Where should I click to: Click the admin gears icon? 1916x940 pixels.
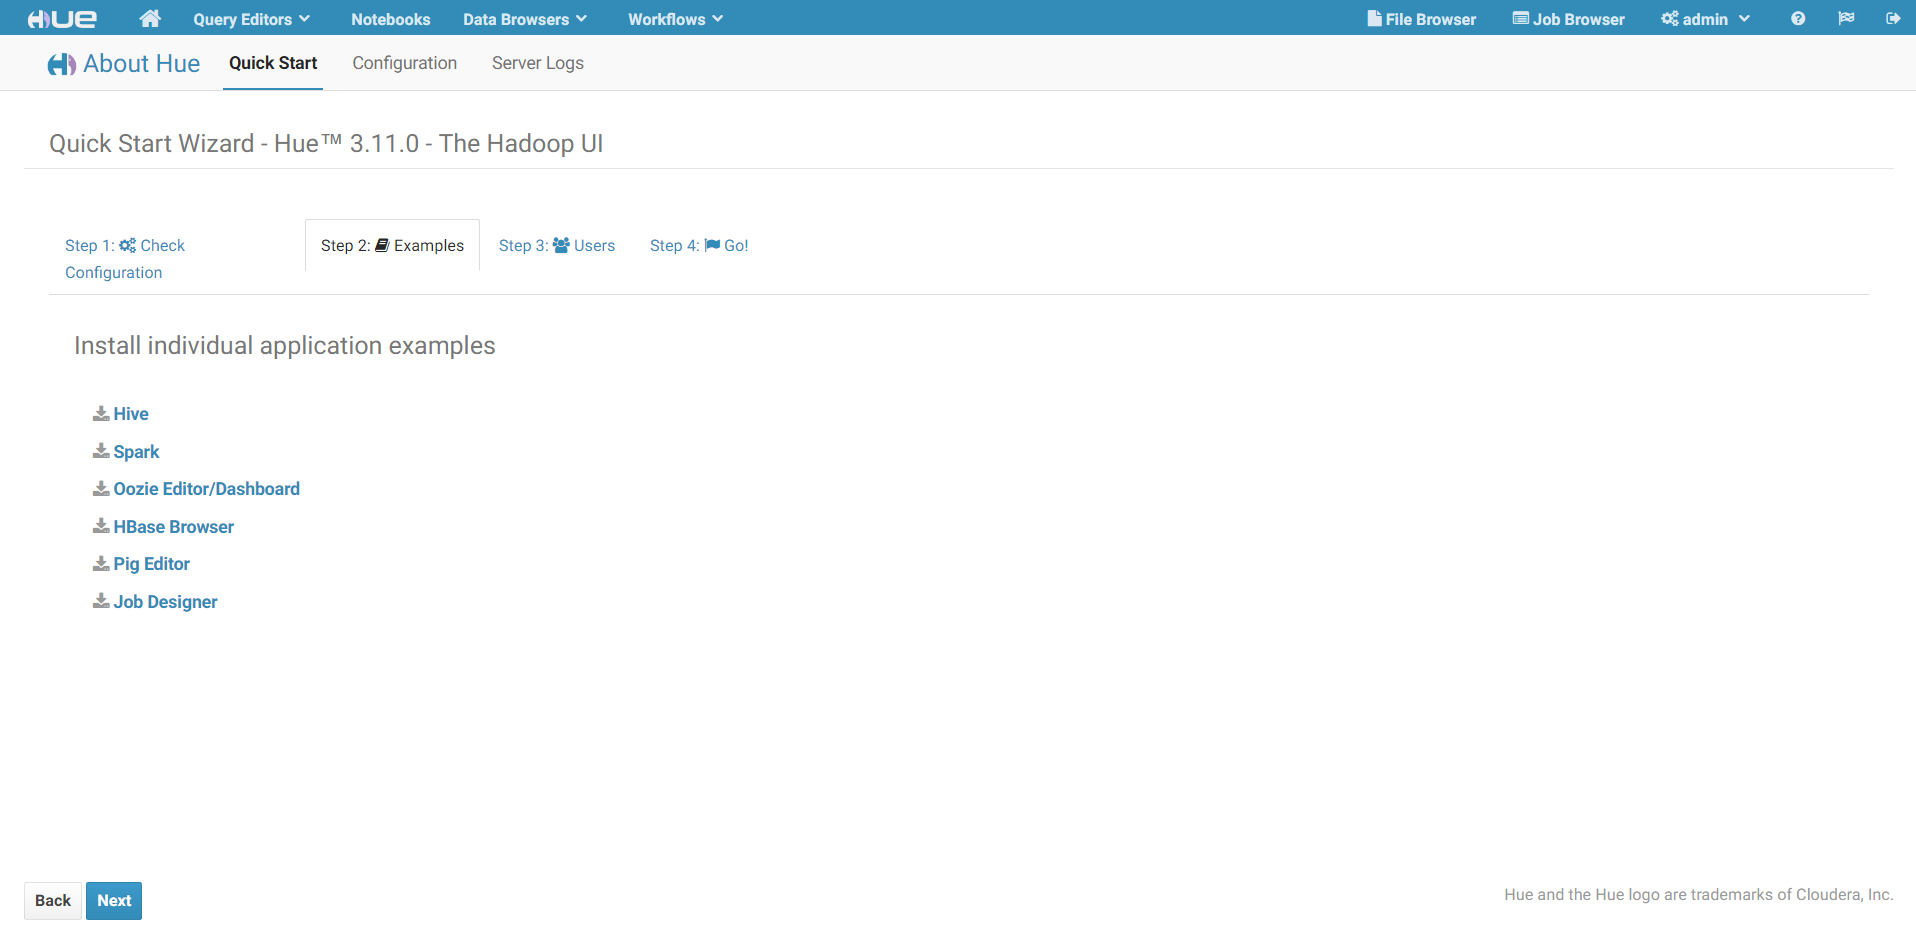(x=1670, y=18)
